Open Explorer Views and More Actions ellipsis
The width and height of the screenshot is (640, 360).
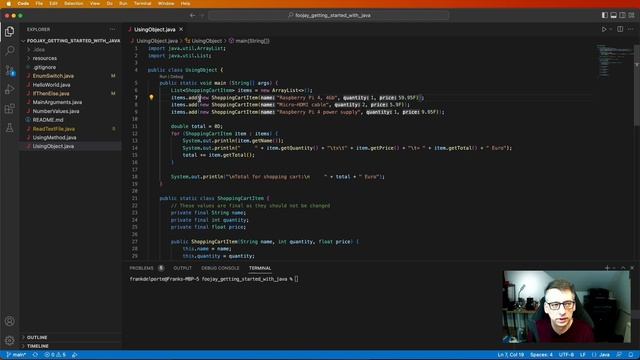pos(113,29)
